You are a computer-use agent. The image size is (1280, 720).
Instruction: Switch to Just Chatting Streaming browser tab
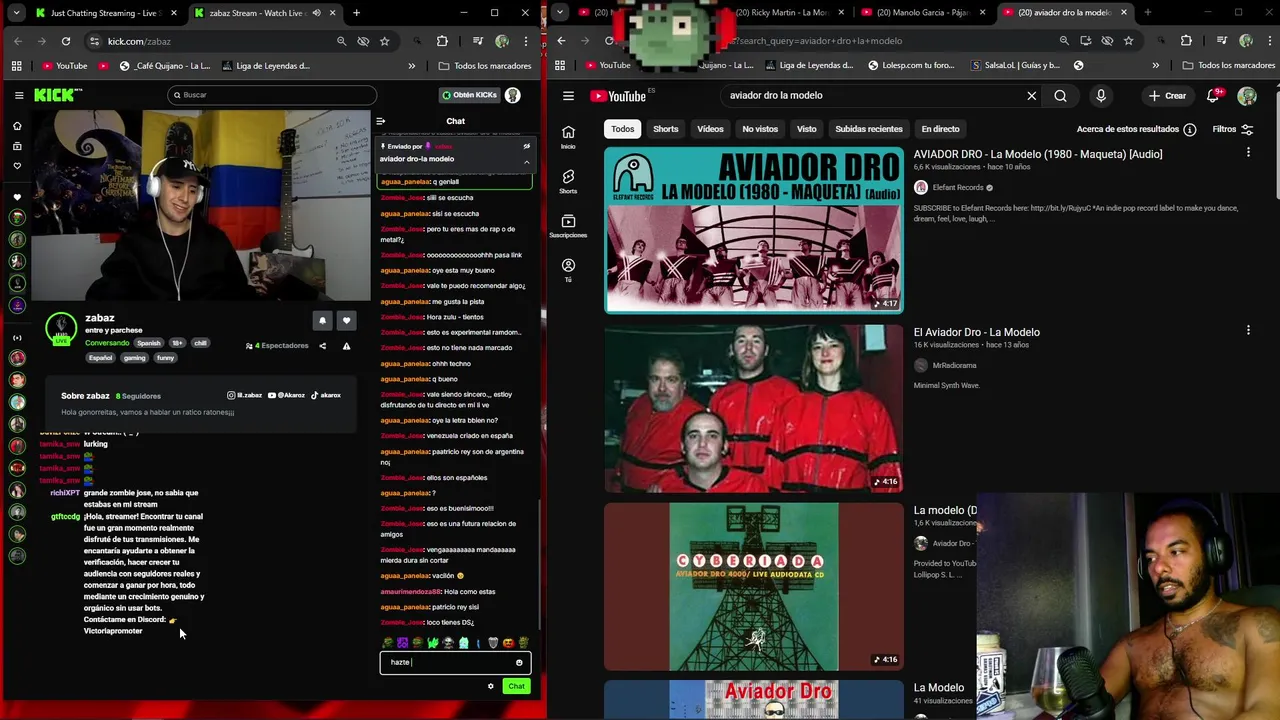pyautogui.click(x=105, y=13)
